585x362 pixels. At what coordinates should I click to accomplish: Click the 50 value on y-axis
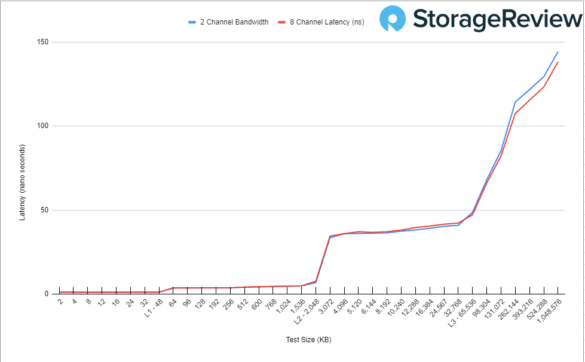(x=44, y=210)
